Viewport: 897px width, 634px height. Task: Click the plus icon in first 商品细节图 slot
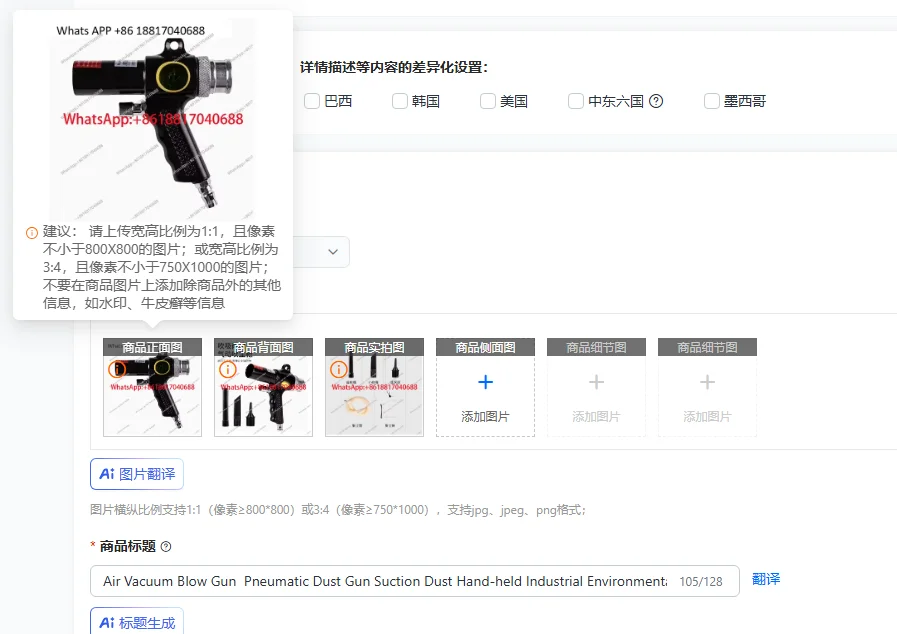point(596,381)
